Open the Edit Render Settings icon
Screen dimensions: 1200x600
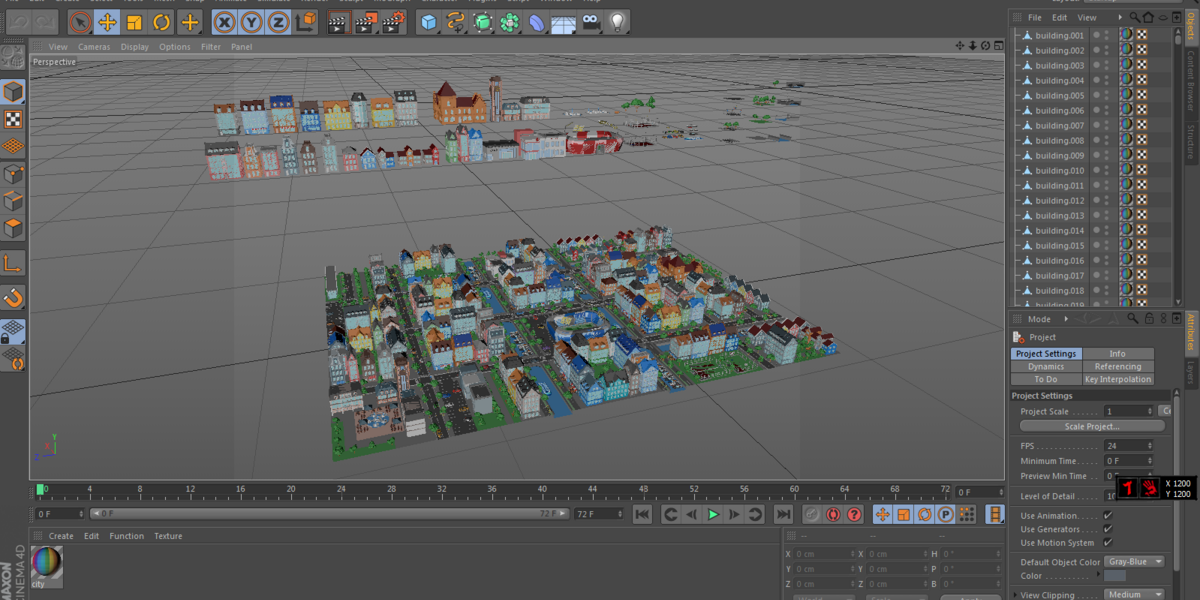point(394,21)
